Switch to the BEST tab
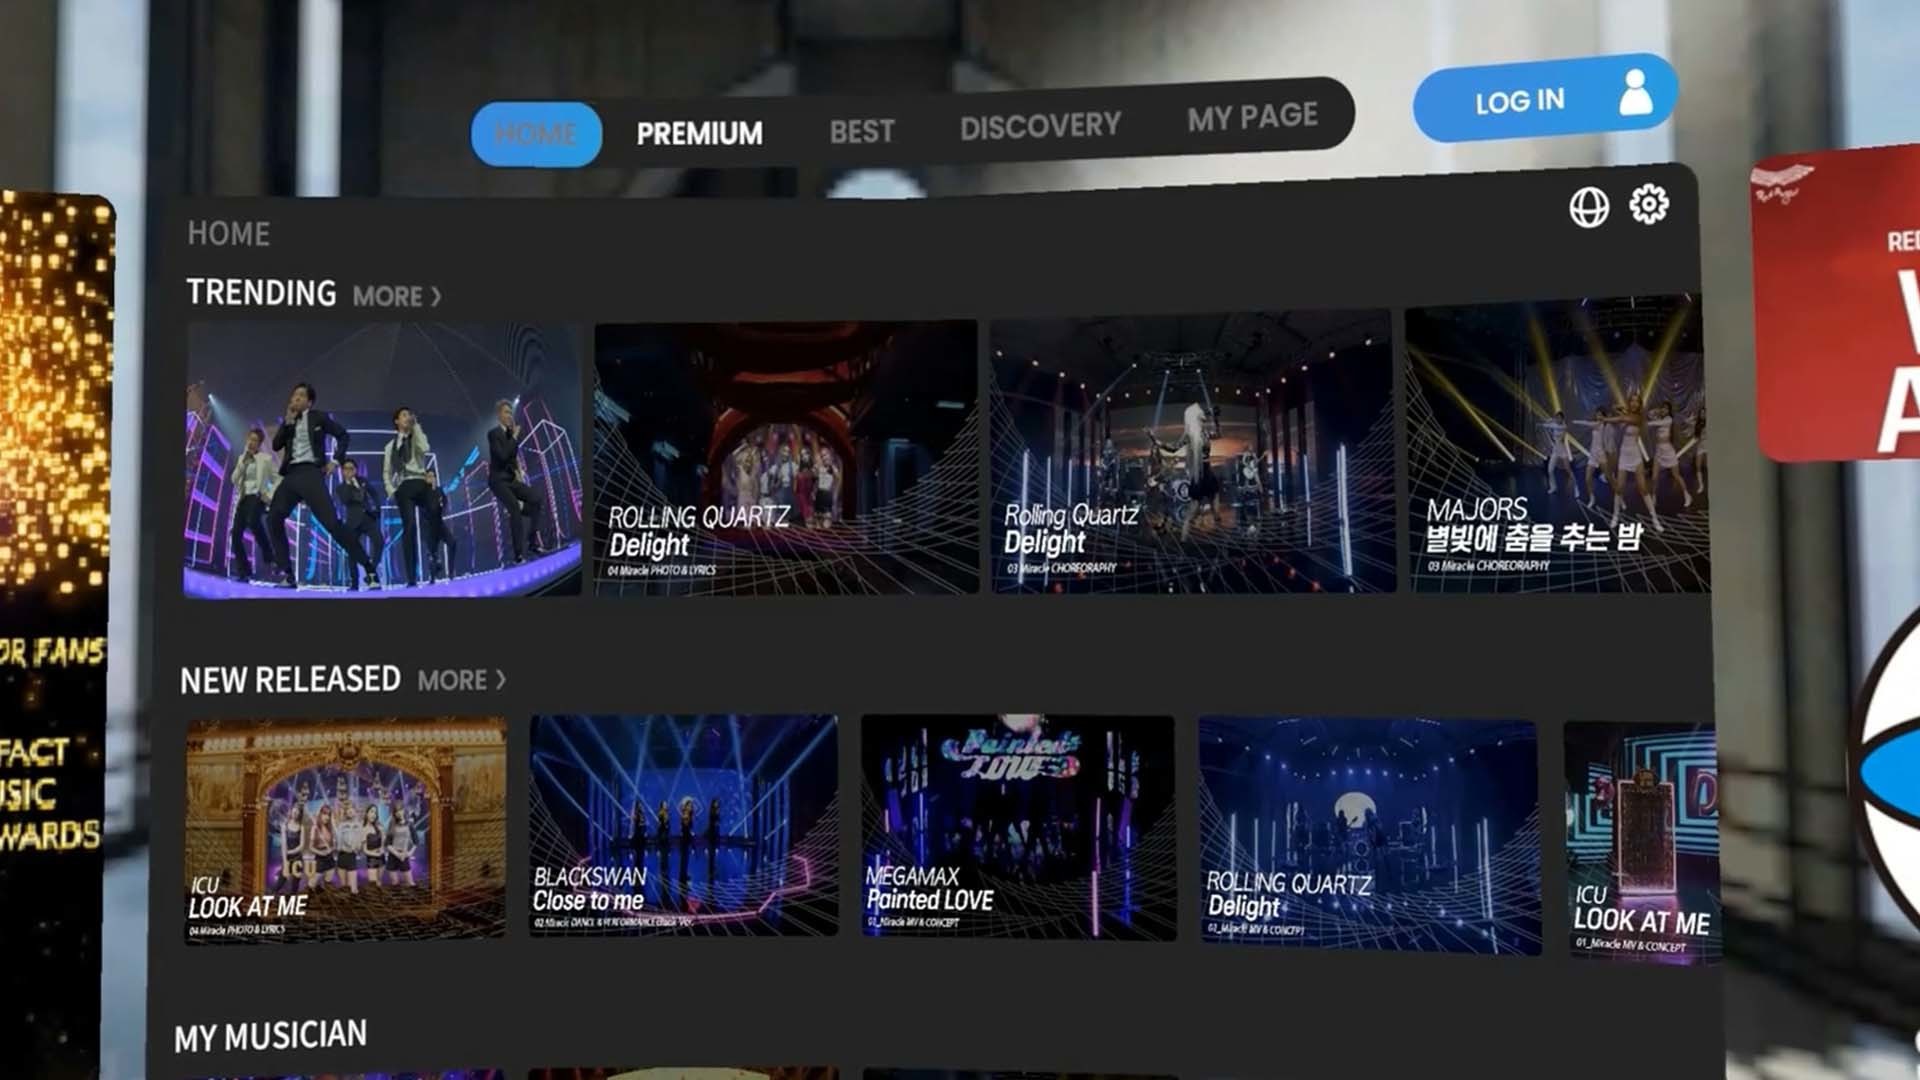Screen dimensions: 1920x1080 (861, 131)
